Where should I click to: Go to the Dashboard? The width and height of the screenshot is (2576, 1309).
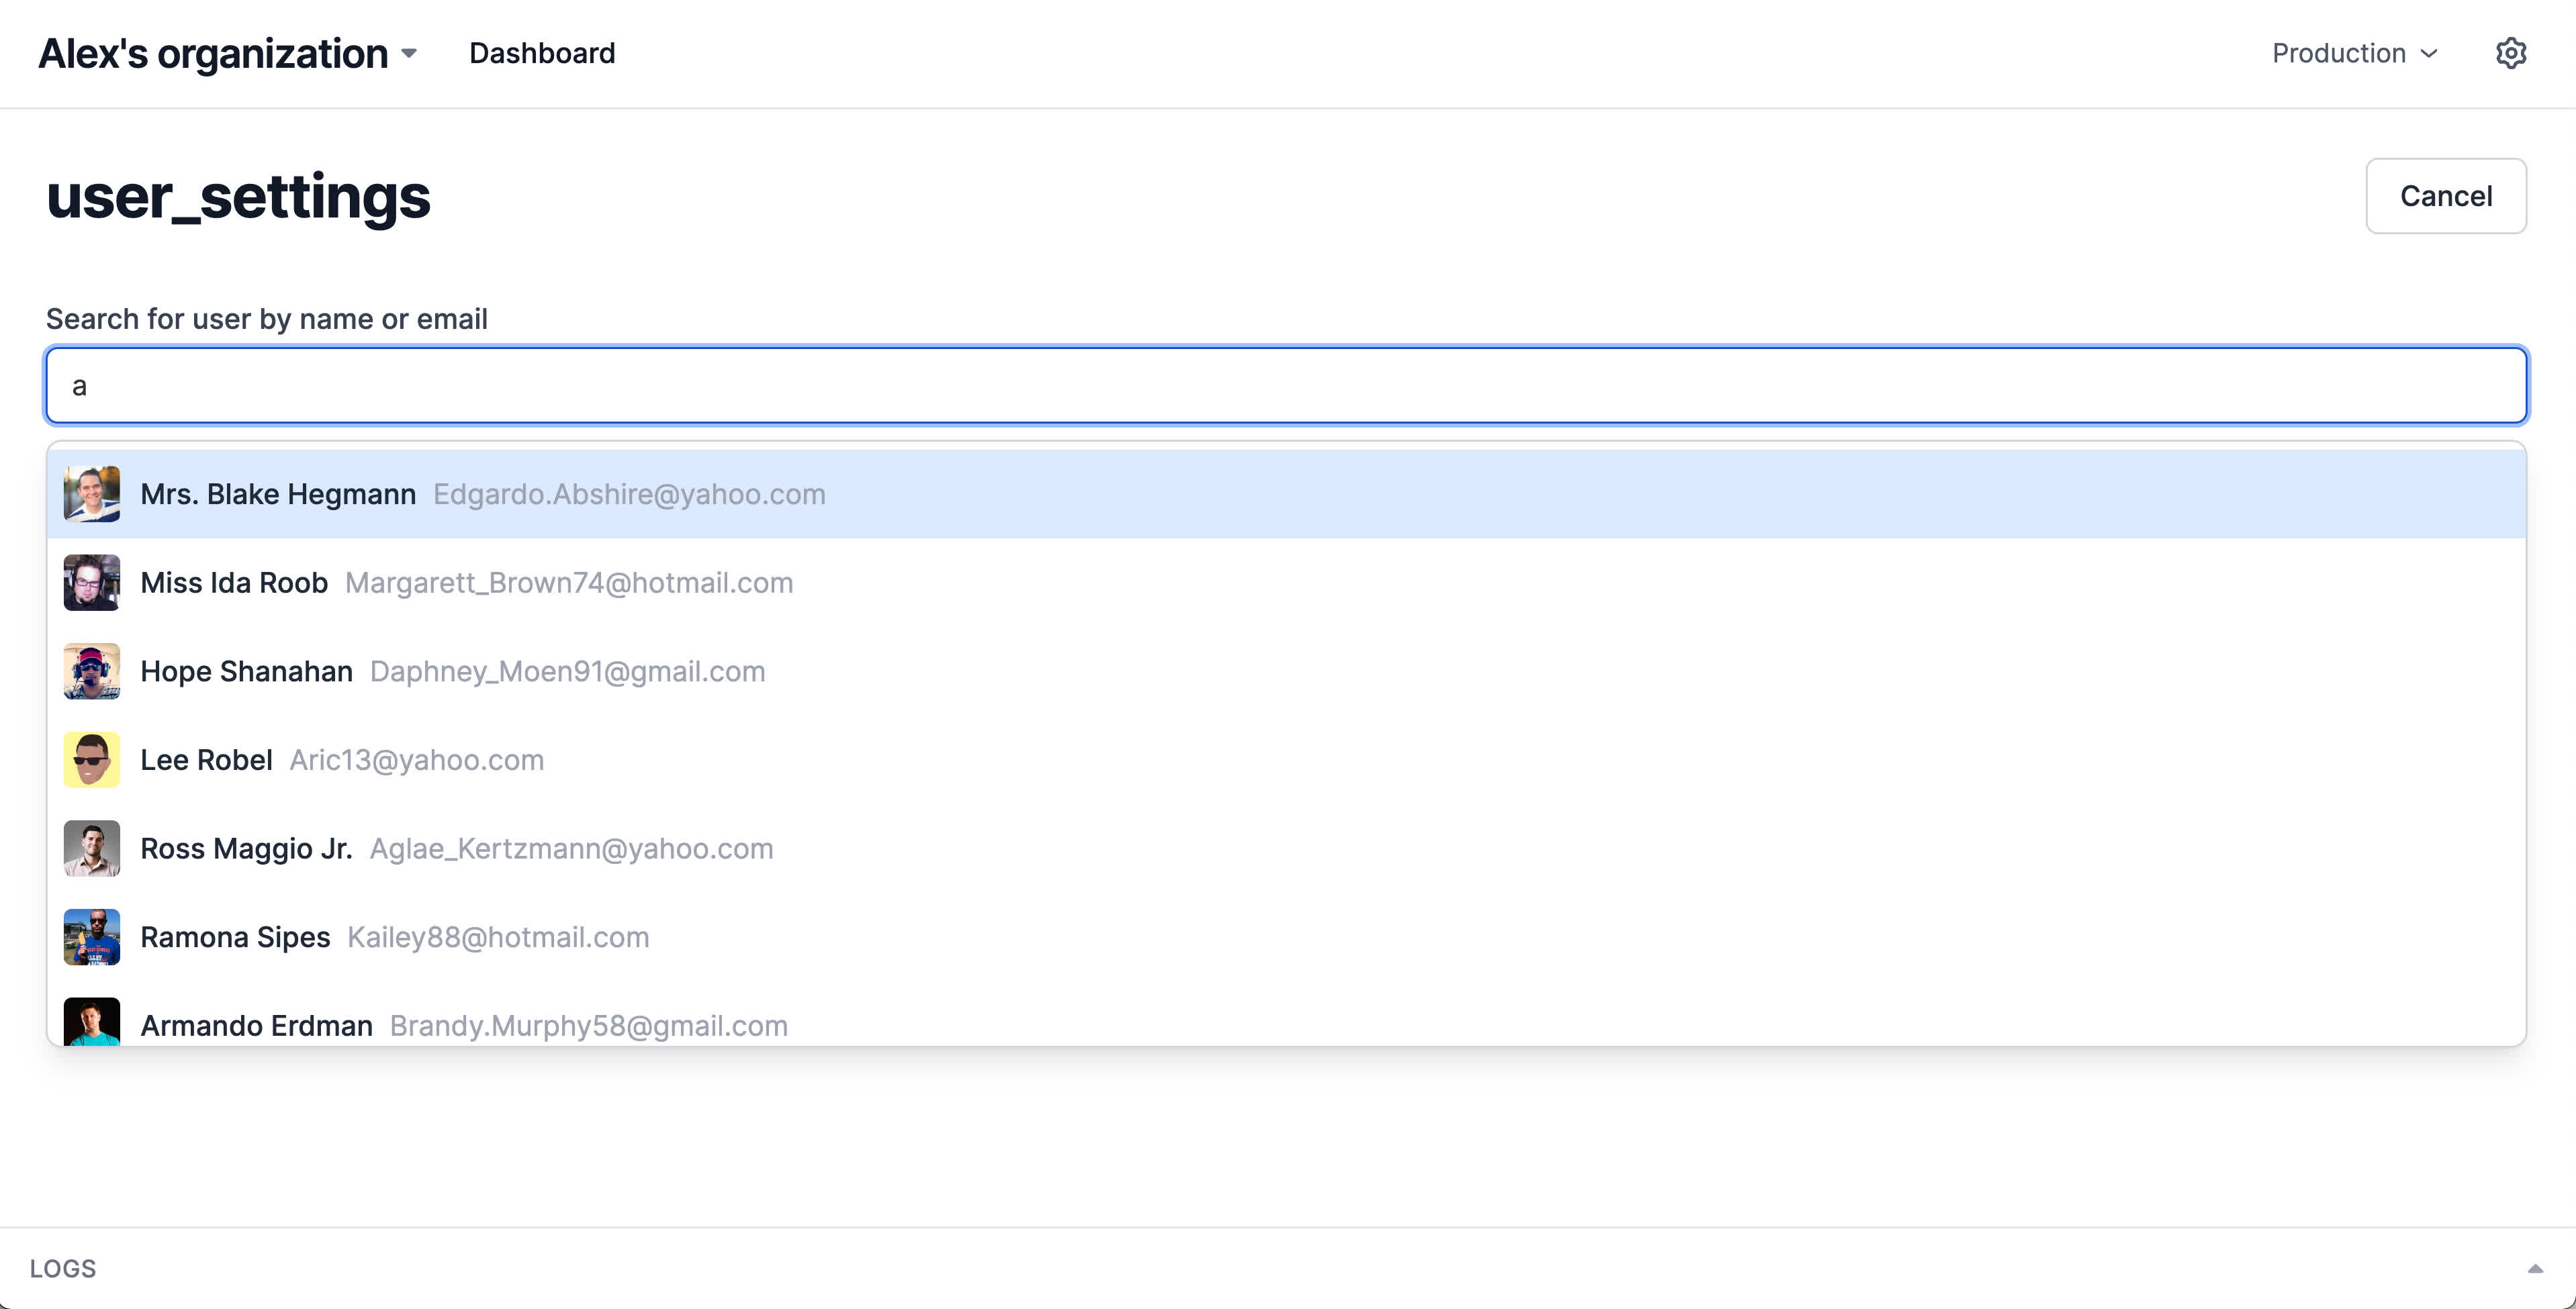coord(542,54)
